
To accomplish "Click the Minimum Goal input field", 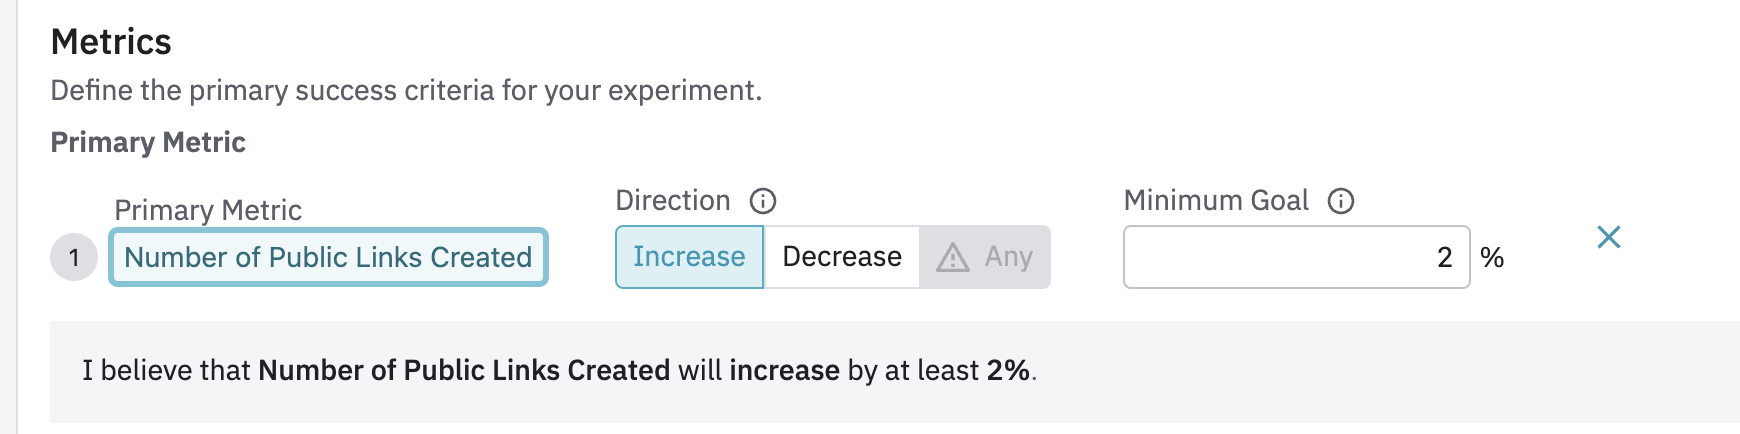I will (x=1296, y=257).
